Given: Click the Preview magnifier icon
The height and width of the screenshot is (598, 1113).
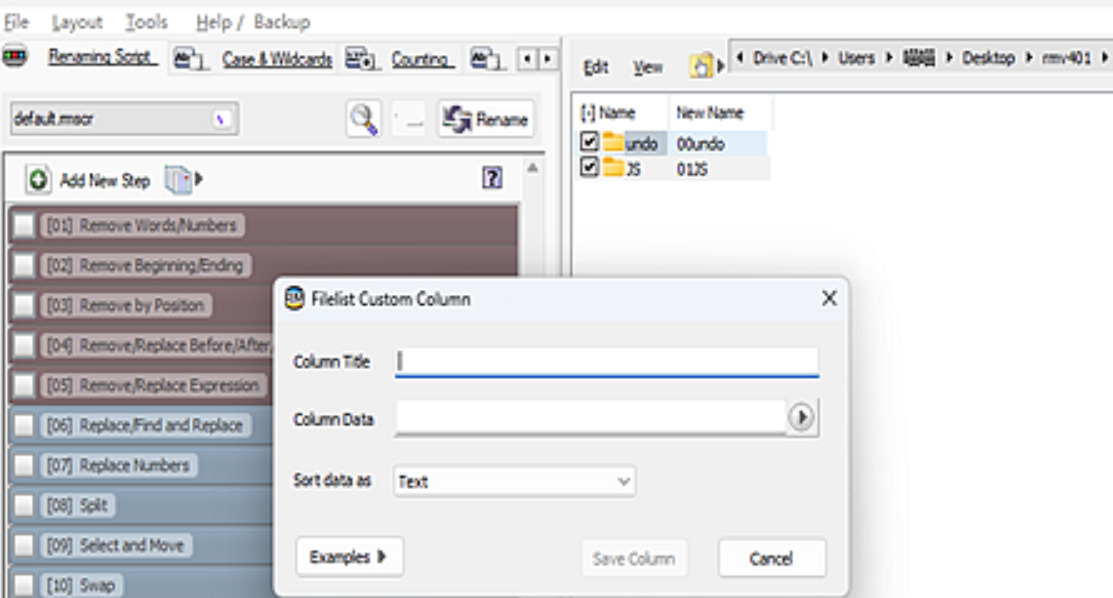Looking at the screenshot, I should (362, 119).
